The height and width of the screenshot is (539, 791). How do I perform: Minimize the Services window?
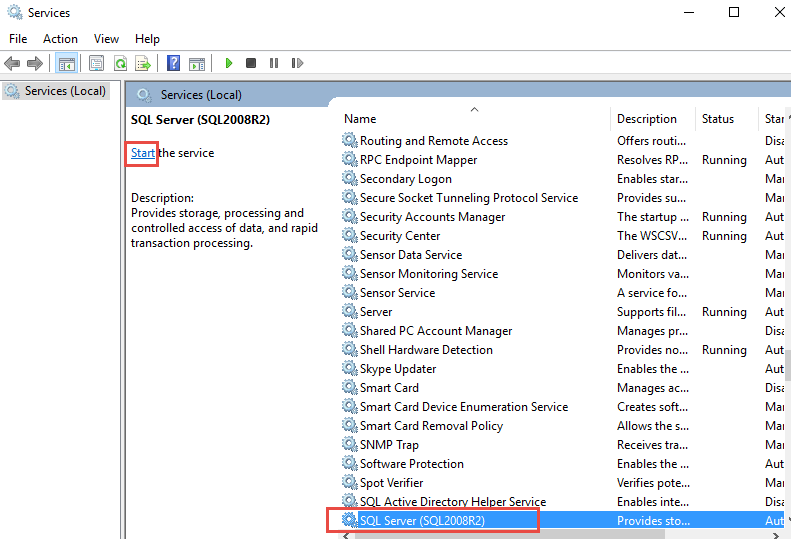[x=689, y=12]
